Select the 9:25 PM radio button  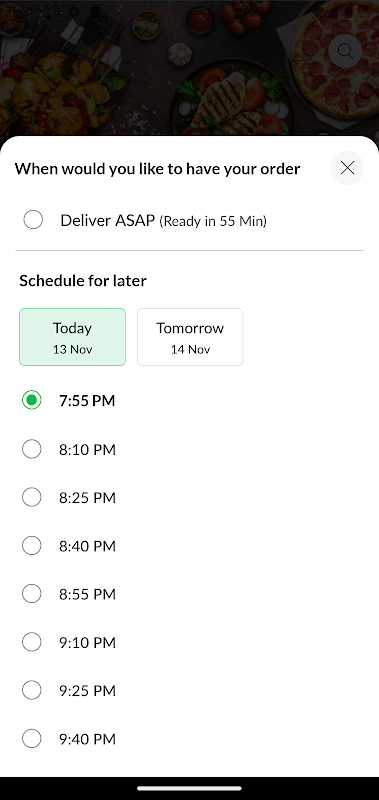click(x=32, y=690)
